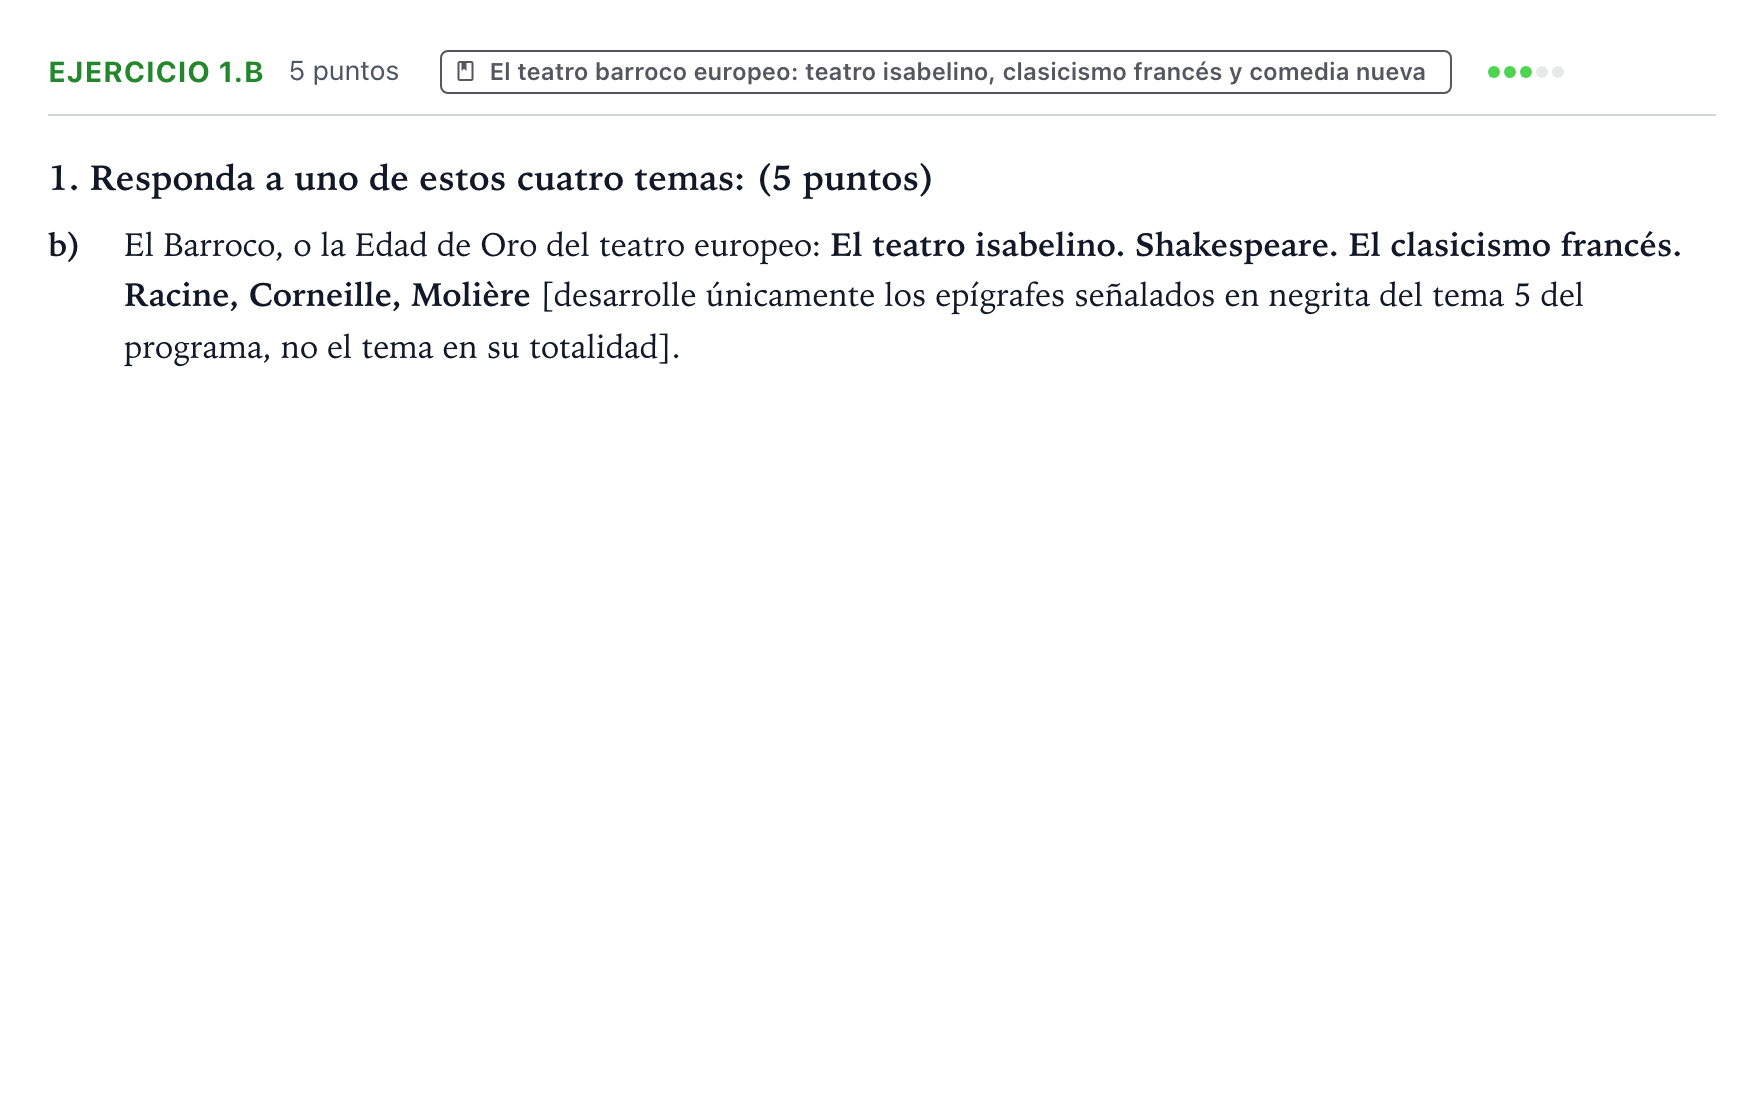The height and width of the screenshot is (1108, 1764).
Task: Click the b) item marker
Action: click(64, 246)
